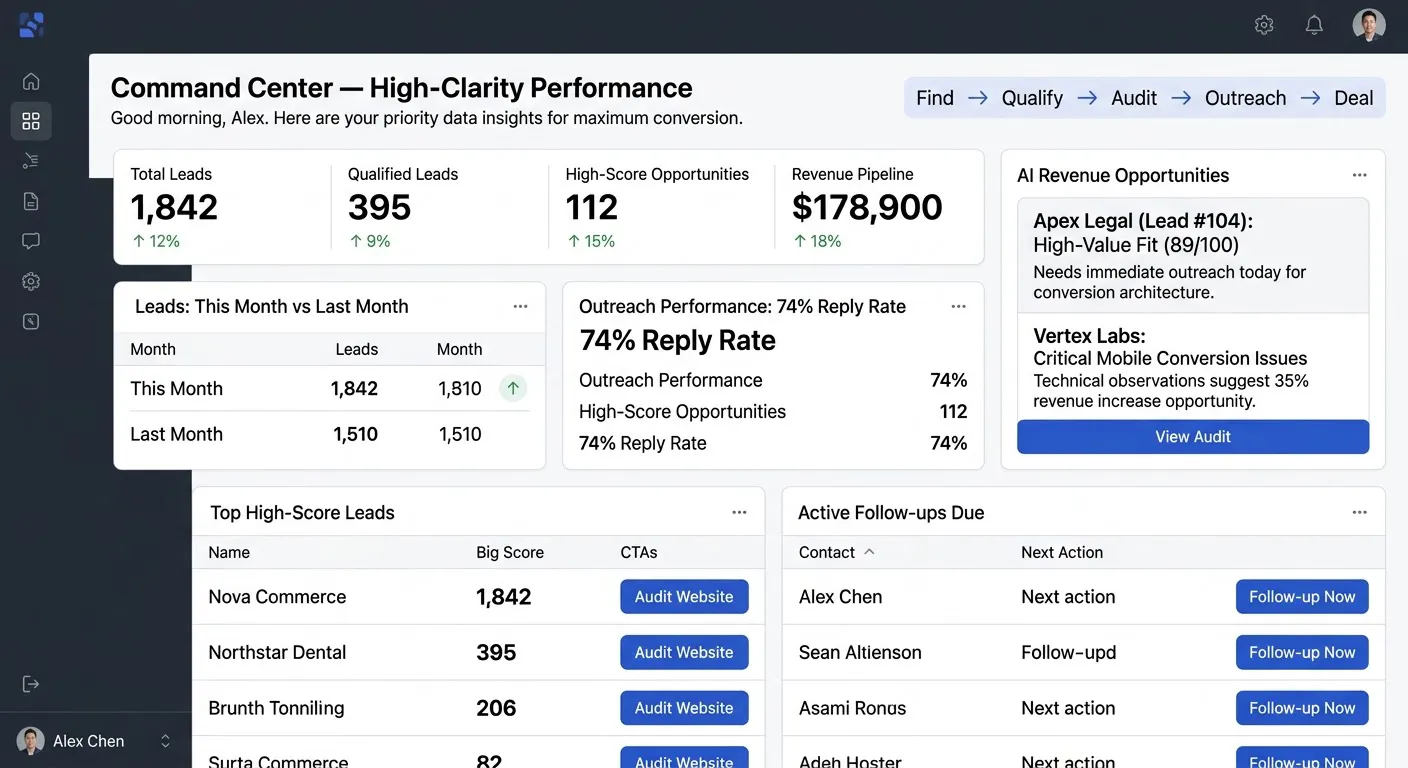1408x768 pixels.
Task: Open the lead list icon in sidebar
Action: click(x=31, y=161)
